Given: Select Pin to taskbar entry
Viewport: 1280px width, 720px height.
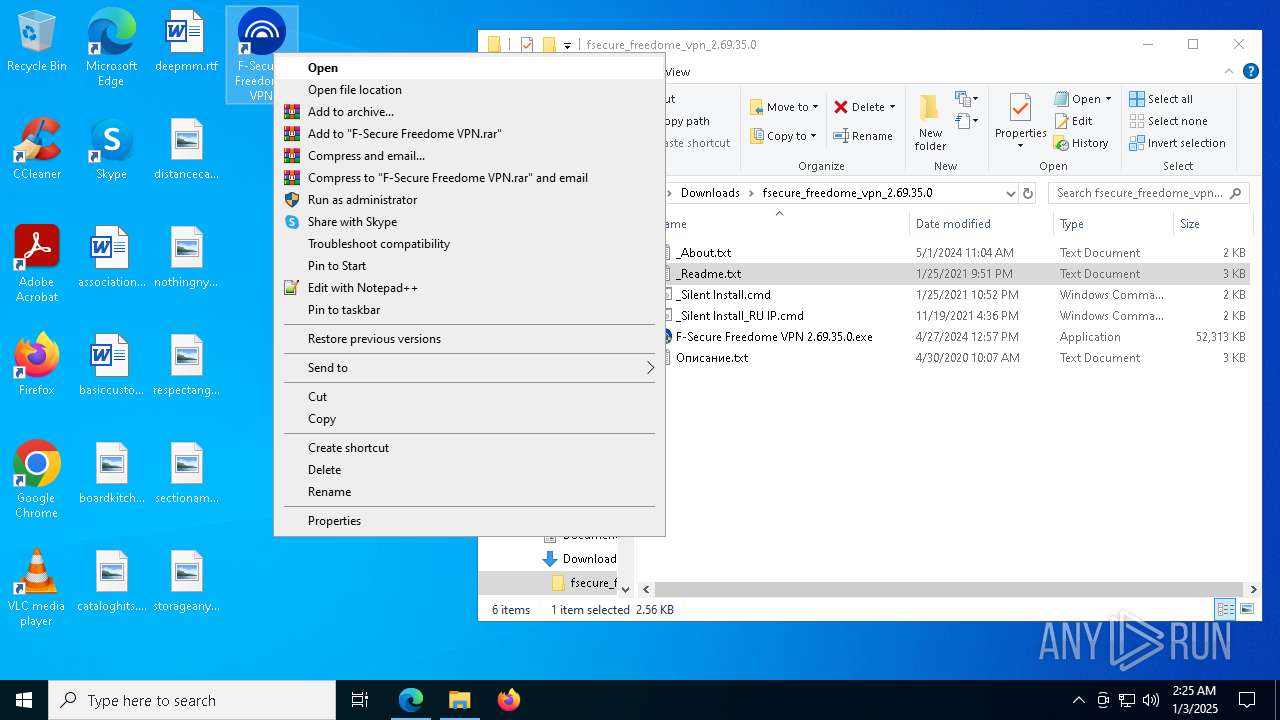Looking at the screenshot, I should [x=469, y=310].
